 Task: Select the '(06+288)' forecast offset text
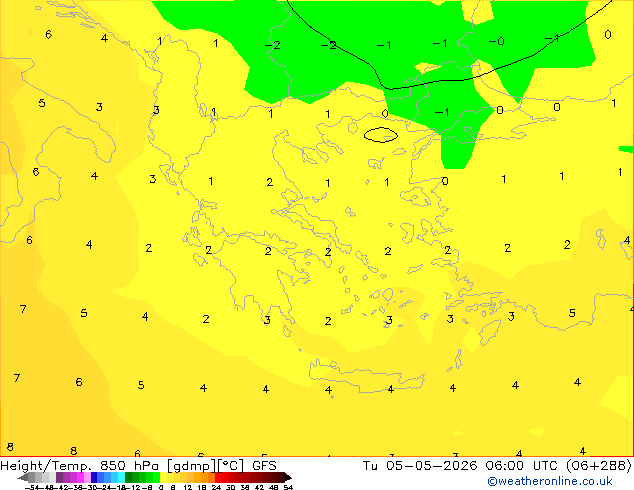pos(599,466)
